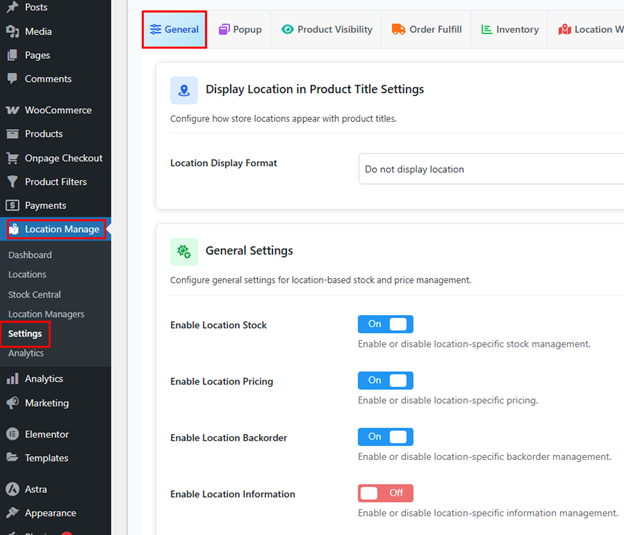
Task: Open Stock Central submenu link
Action: 34,294
